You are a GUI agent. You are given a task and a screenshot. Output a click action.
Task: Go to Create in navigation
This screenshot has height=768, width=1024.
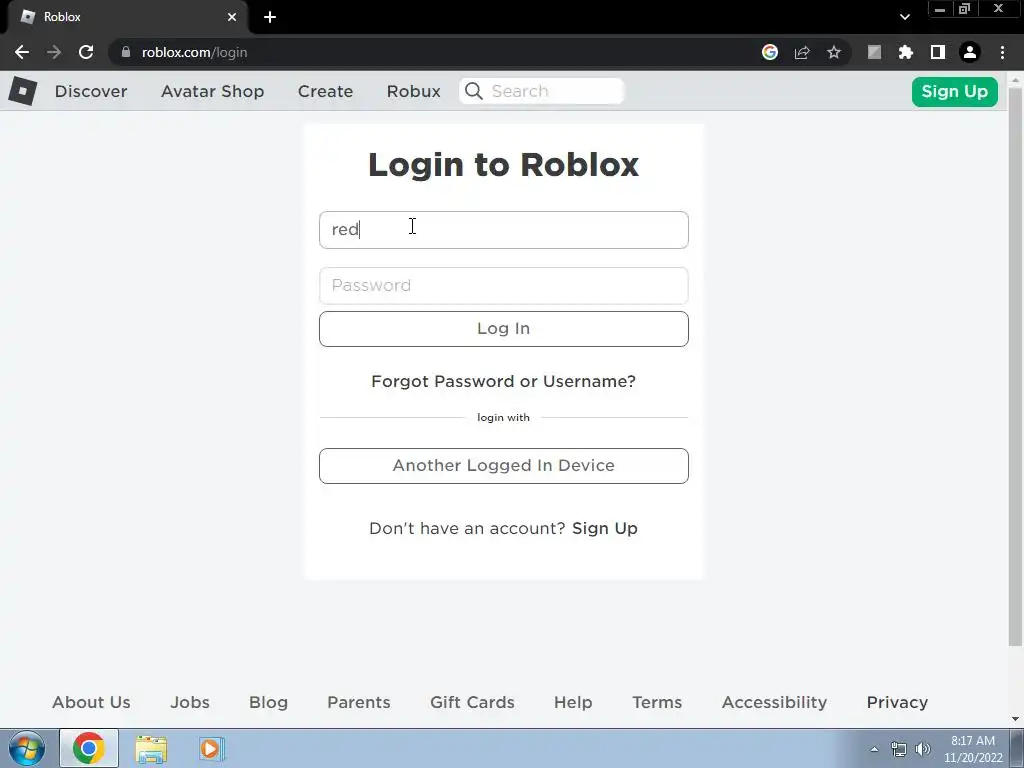[325, 91]
